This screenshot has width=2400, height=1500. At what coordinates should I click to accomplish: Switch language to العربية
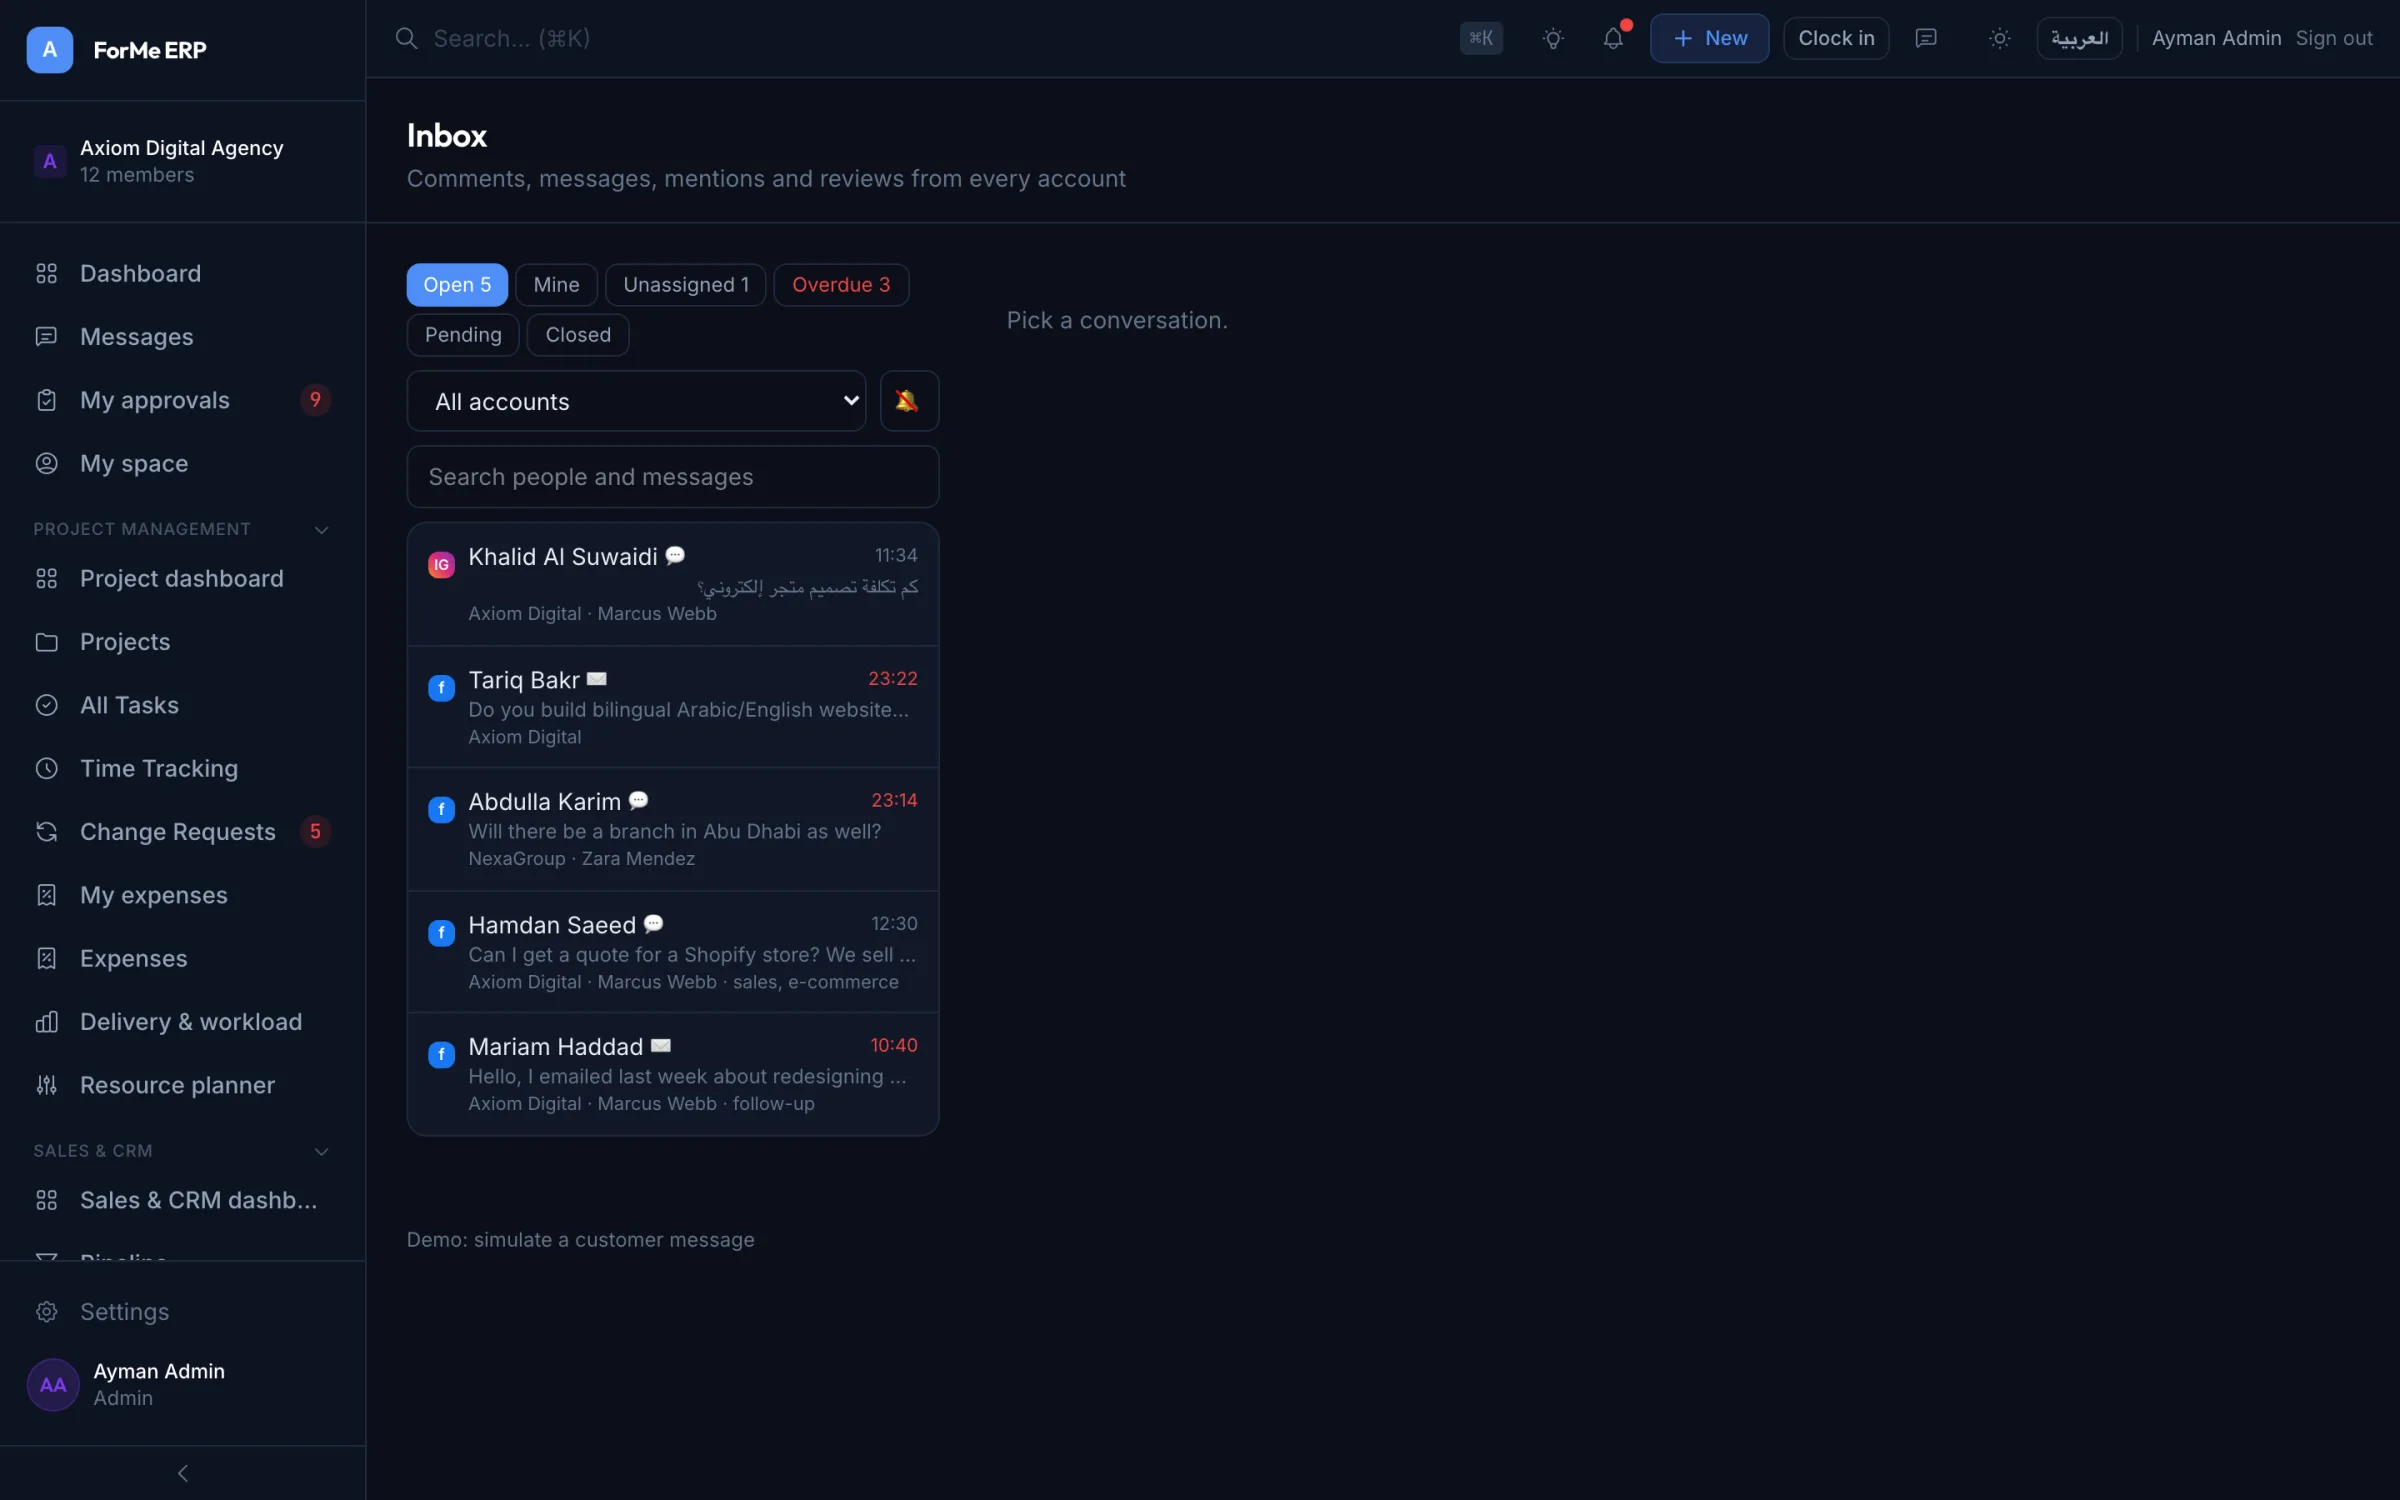(2079, 39)
